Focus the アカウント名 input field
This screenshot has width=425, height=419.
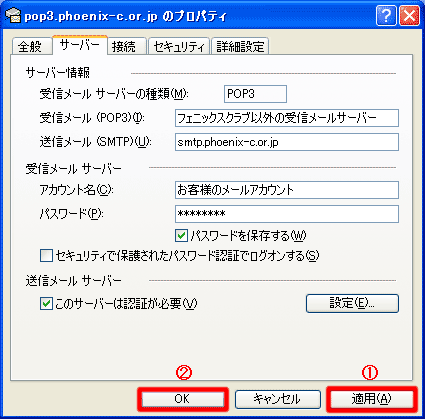click(287, 190)
